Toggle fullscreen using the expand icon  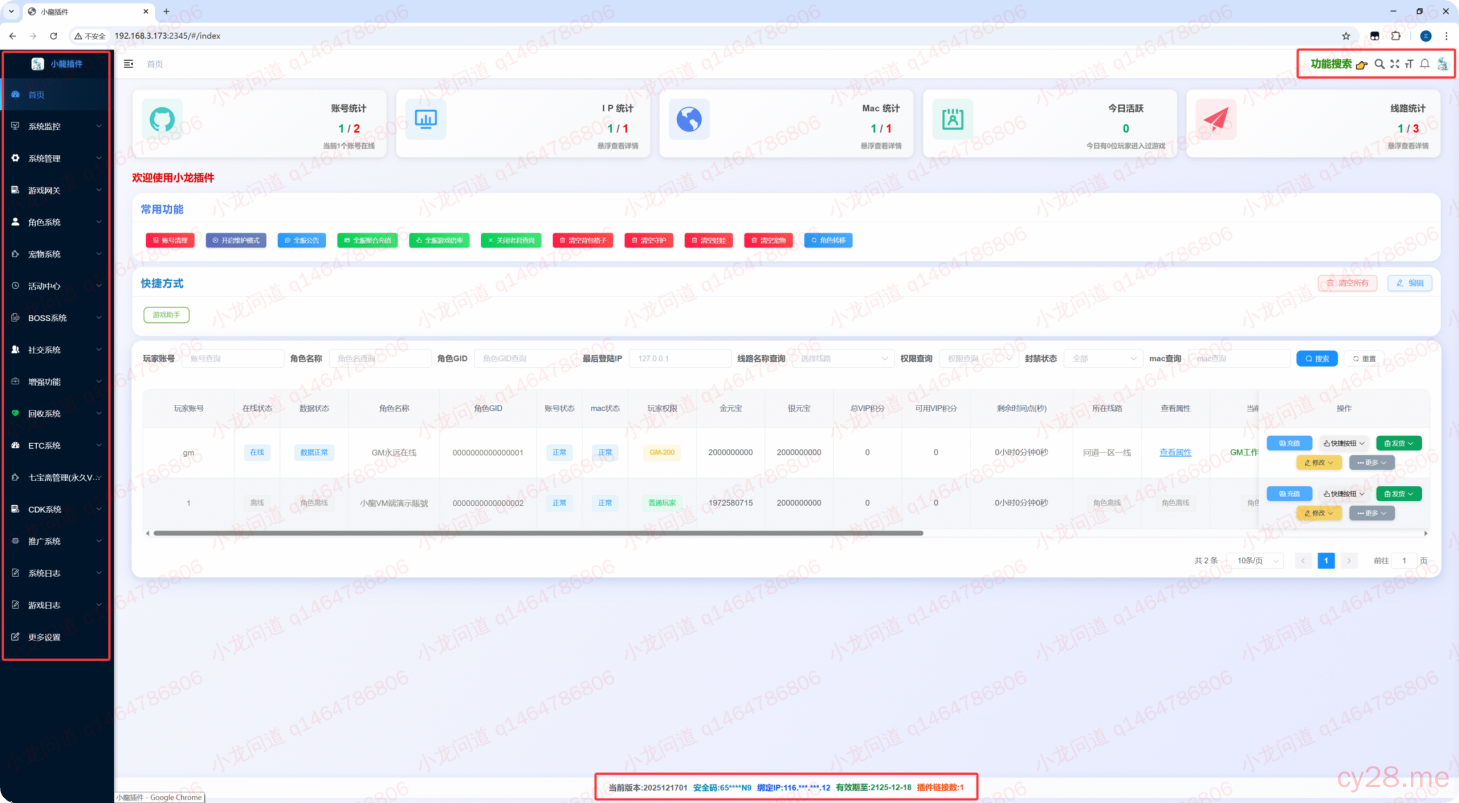tap(1394, 64)
